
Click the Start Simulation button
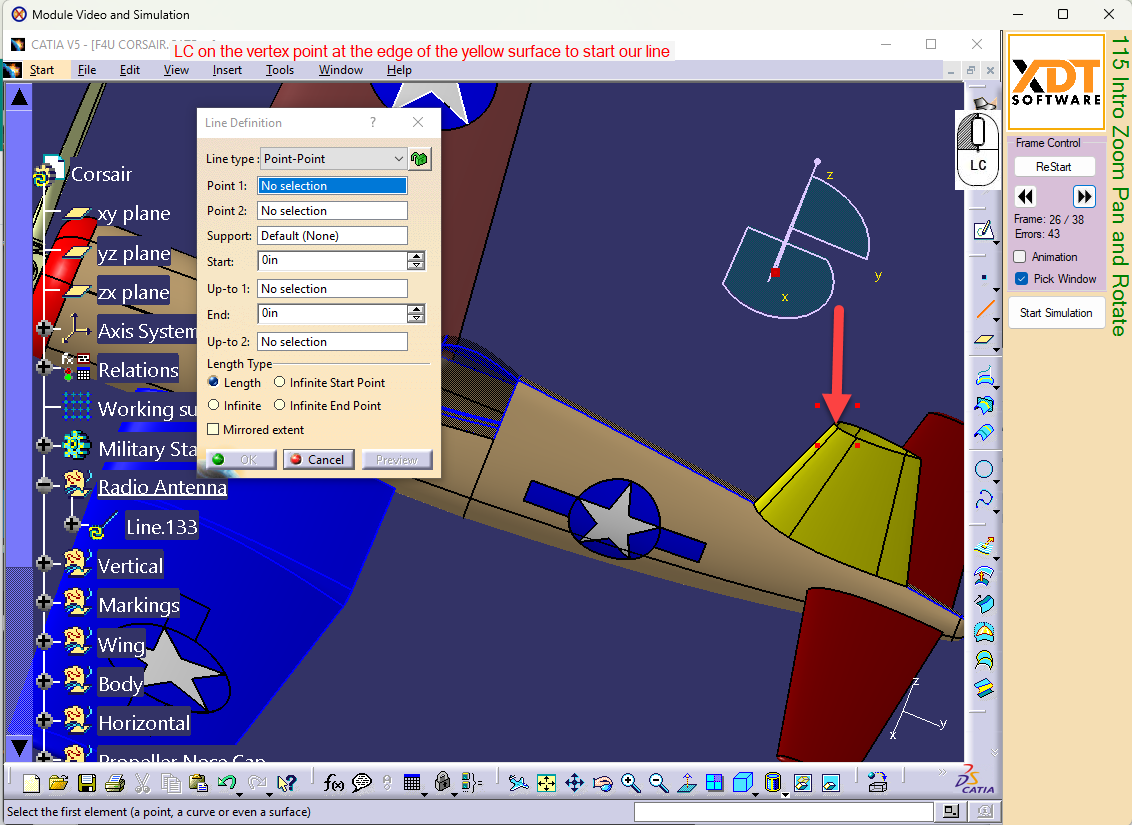[1056, 313]
